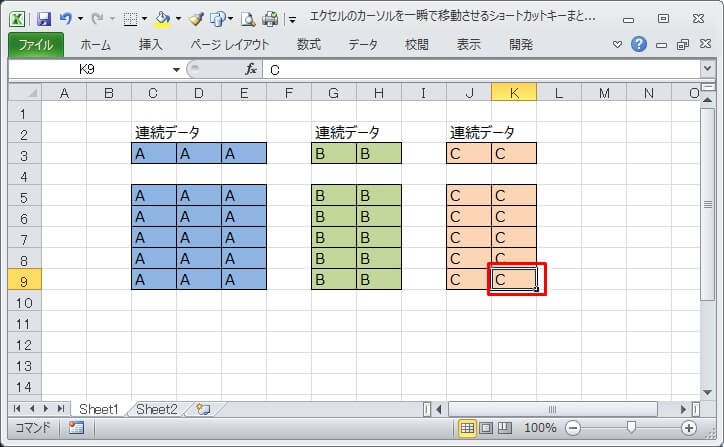
Task: Open the Redo history dropdown arrow
Action: pos(112,19)
